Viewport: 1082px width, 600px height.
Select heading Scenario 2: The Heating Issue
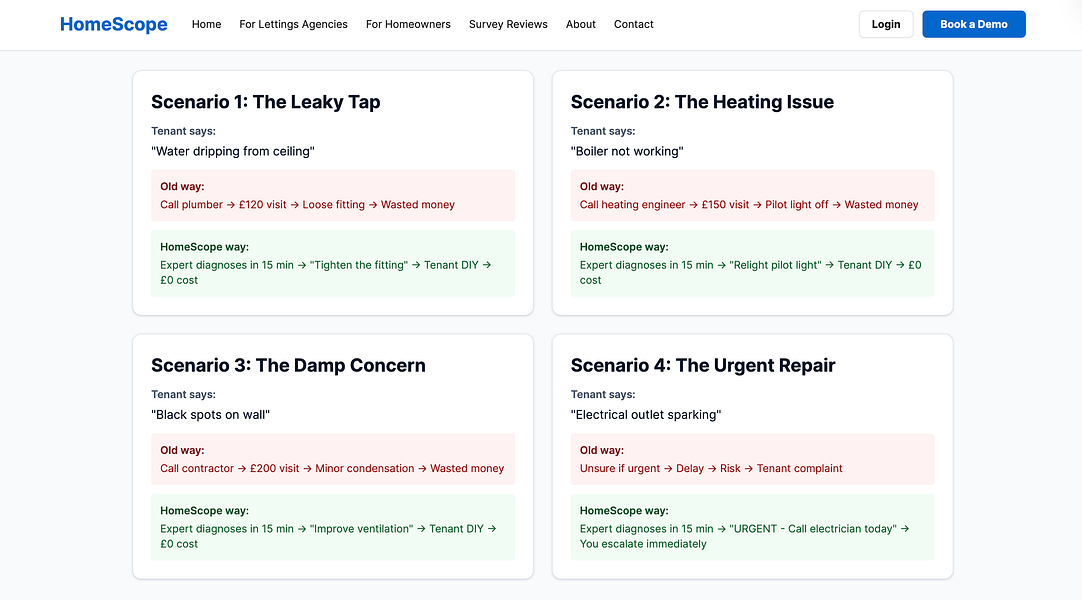(702, 102)
